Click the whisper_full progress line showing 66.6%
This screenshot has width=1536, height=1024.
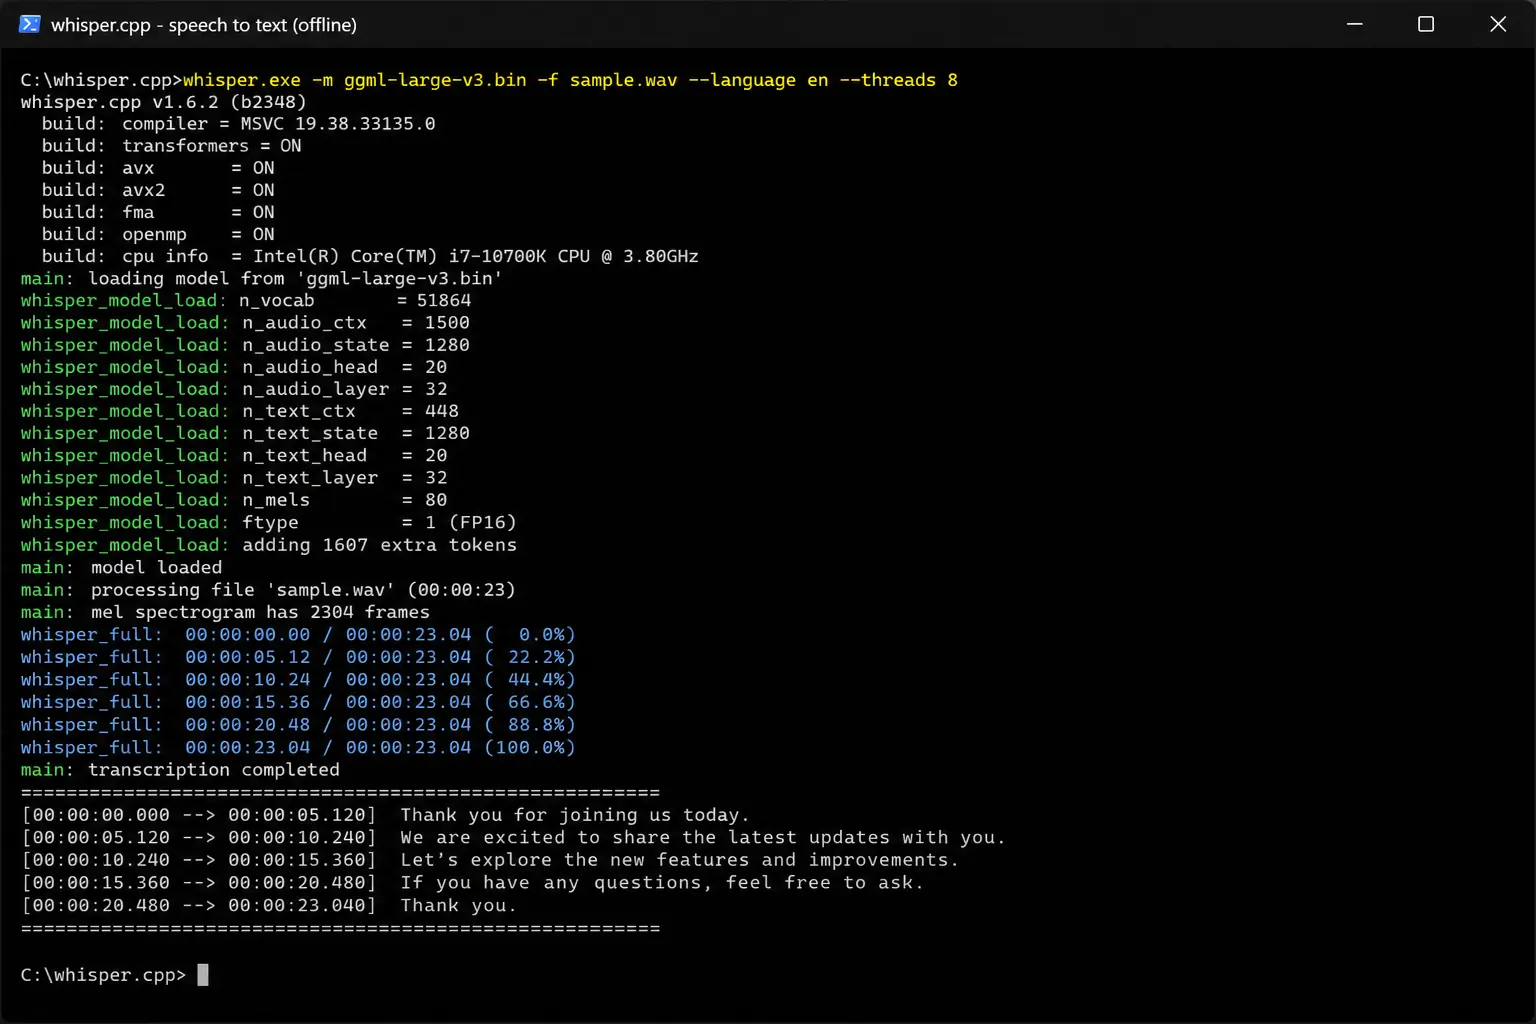click(298, 702)
